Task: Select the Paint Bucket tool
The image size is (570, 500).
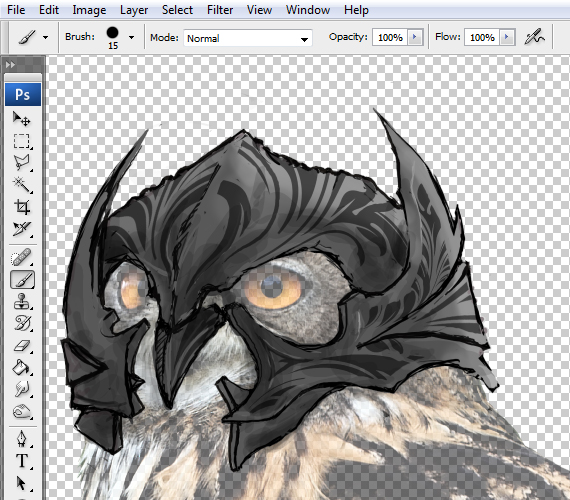Action: point(22,367)
